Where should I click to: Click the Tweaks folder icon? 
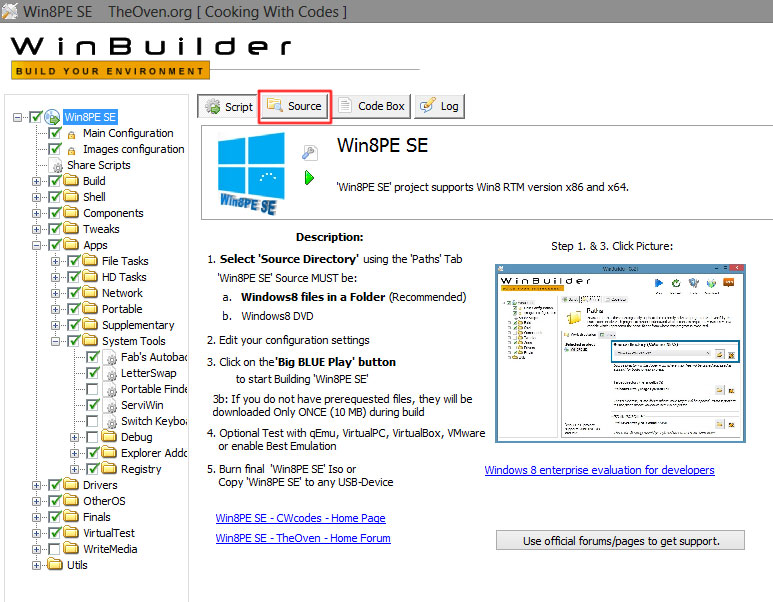[x=71, y=228]
